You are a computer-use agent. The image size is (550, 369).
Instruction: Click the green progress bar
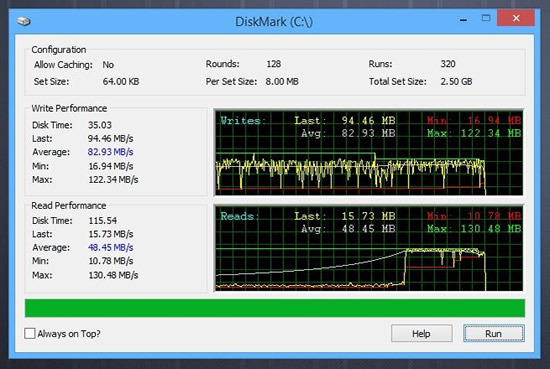coord(275,308)
